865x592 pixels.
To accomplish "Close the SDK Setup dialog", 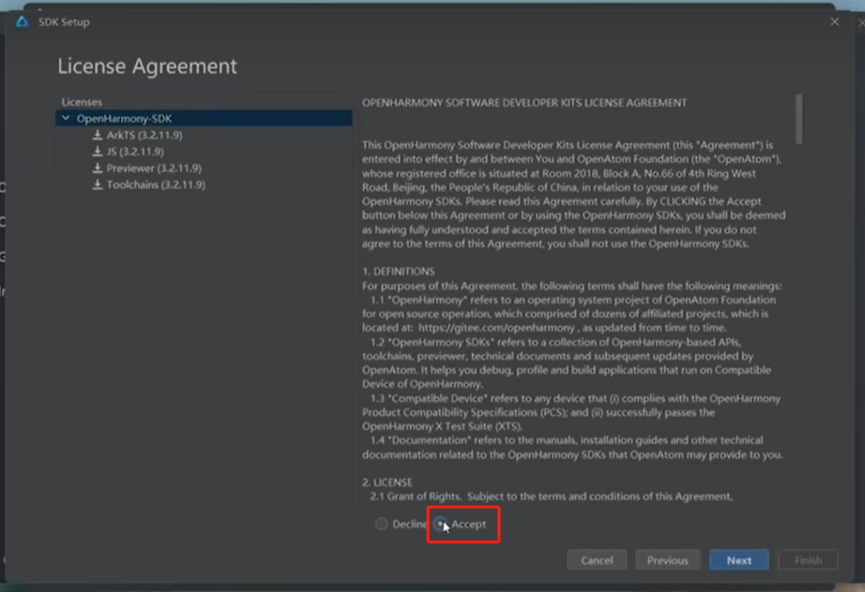I will pyautogui.click(x=835, y=22).
